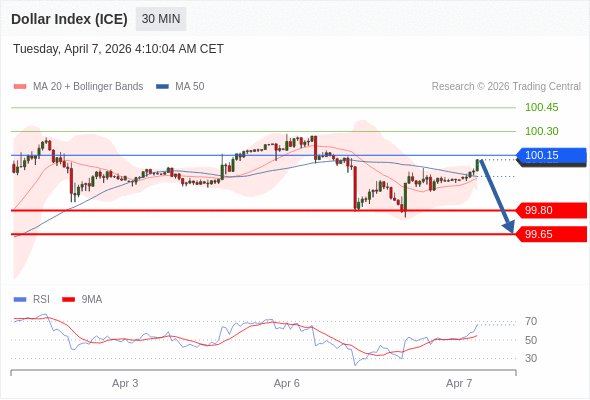Click the 100.45 resistance level label

point(541,108)
